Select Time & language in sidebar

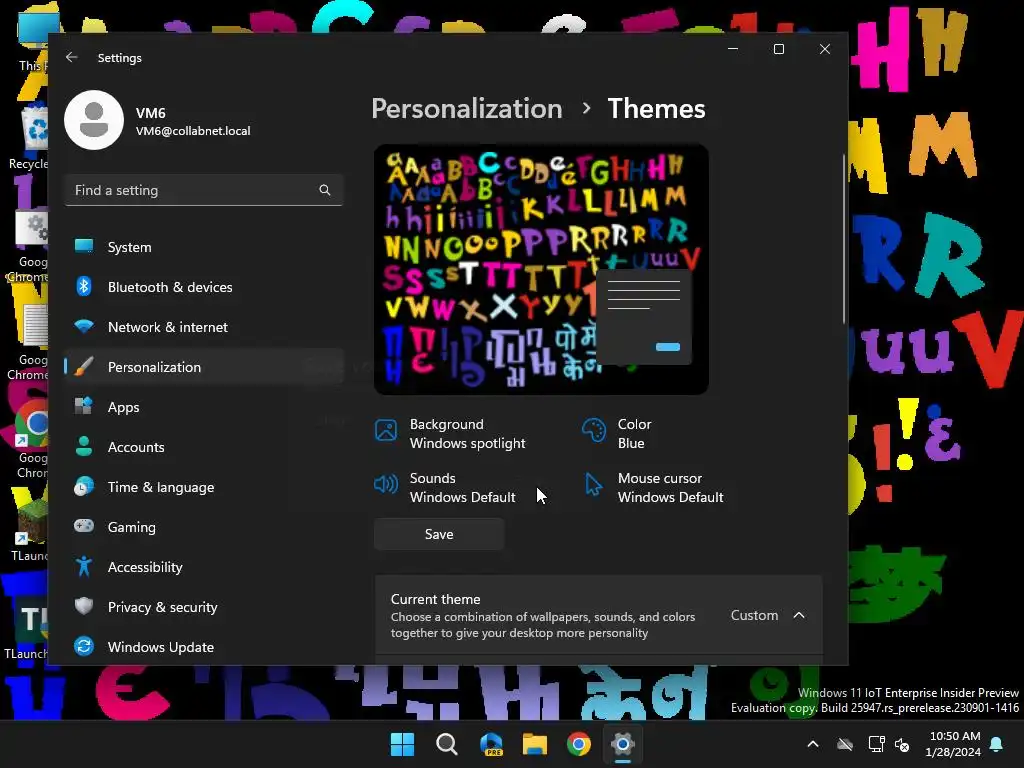coord(204,487)
